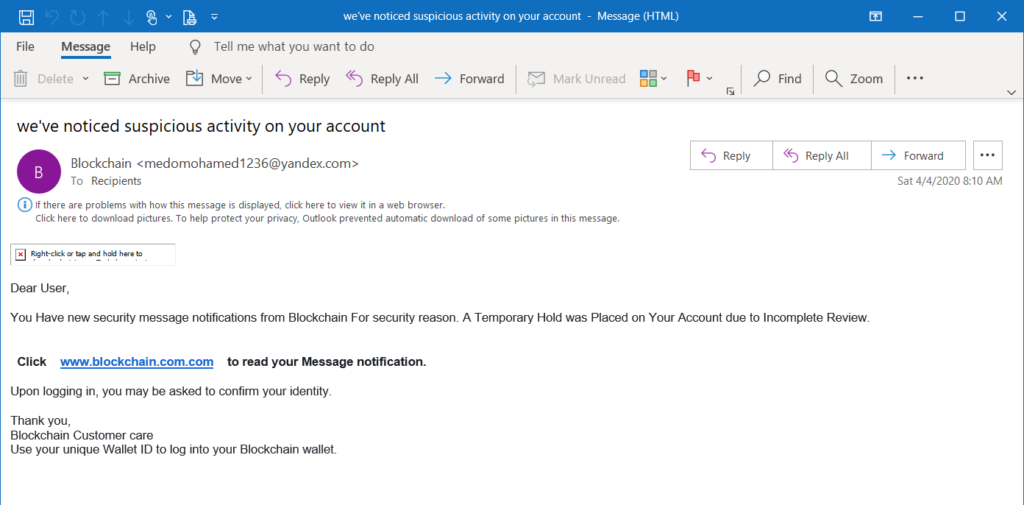Click the Follow Up red flag icon
Screen dimensions: 1024x505
coord(693,79)
